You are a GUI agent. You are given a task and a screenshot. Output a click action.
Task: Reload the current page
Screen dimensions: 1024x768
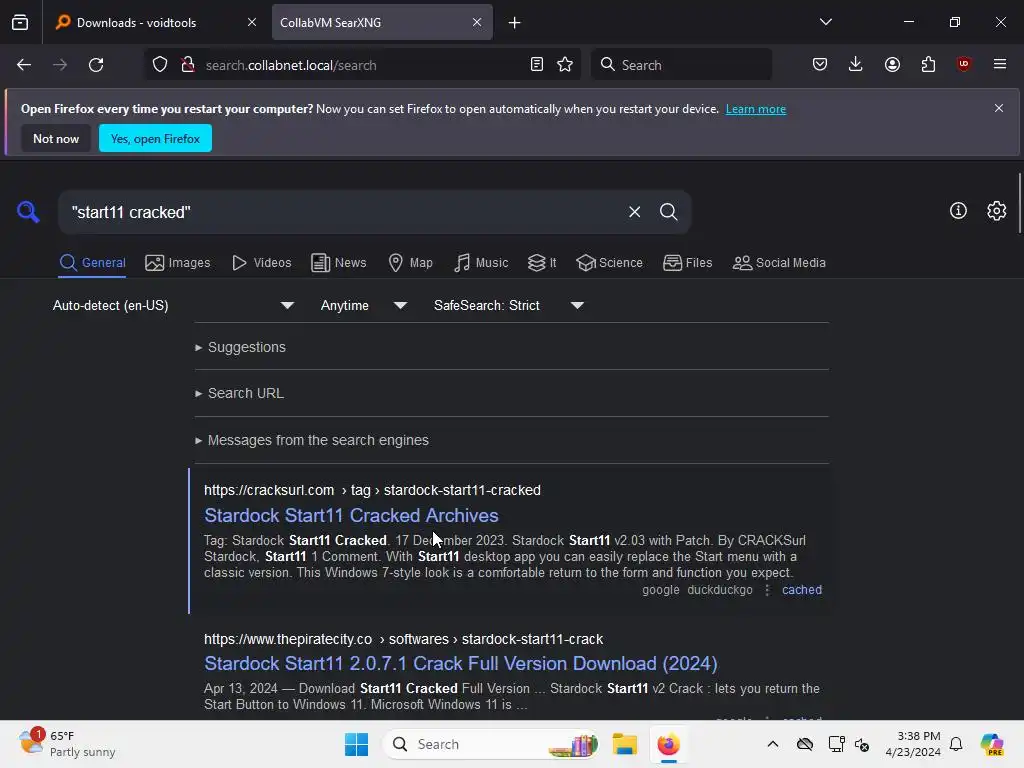point(96,65)
